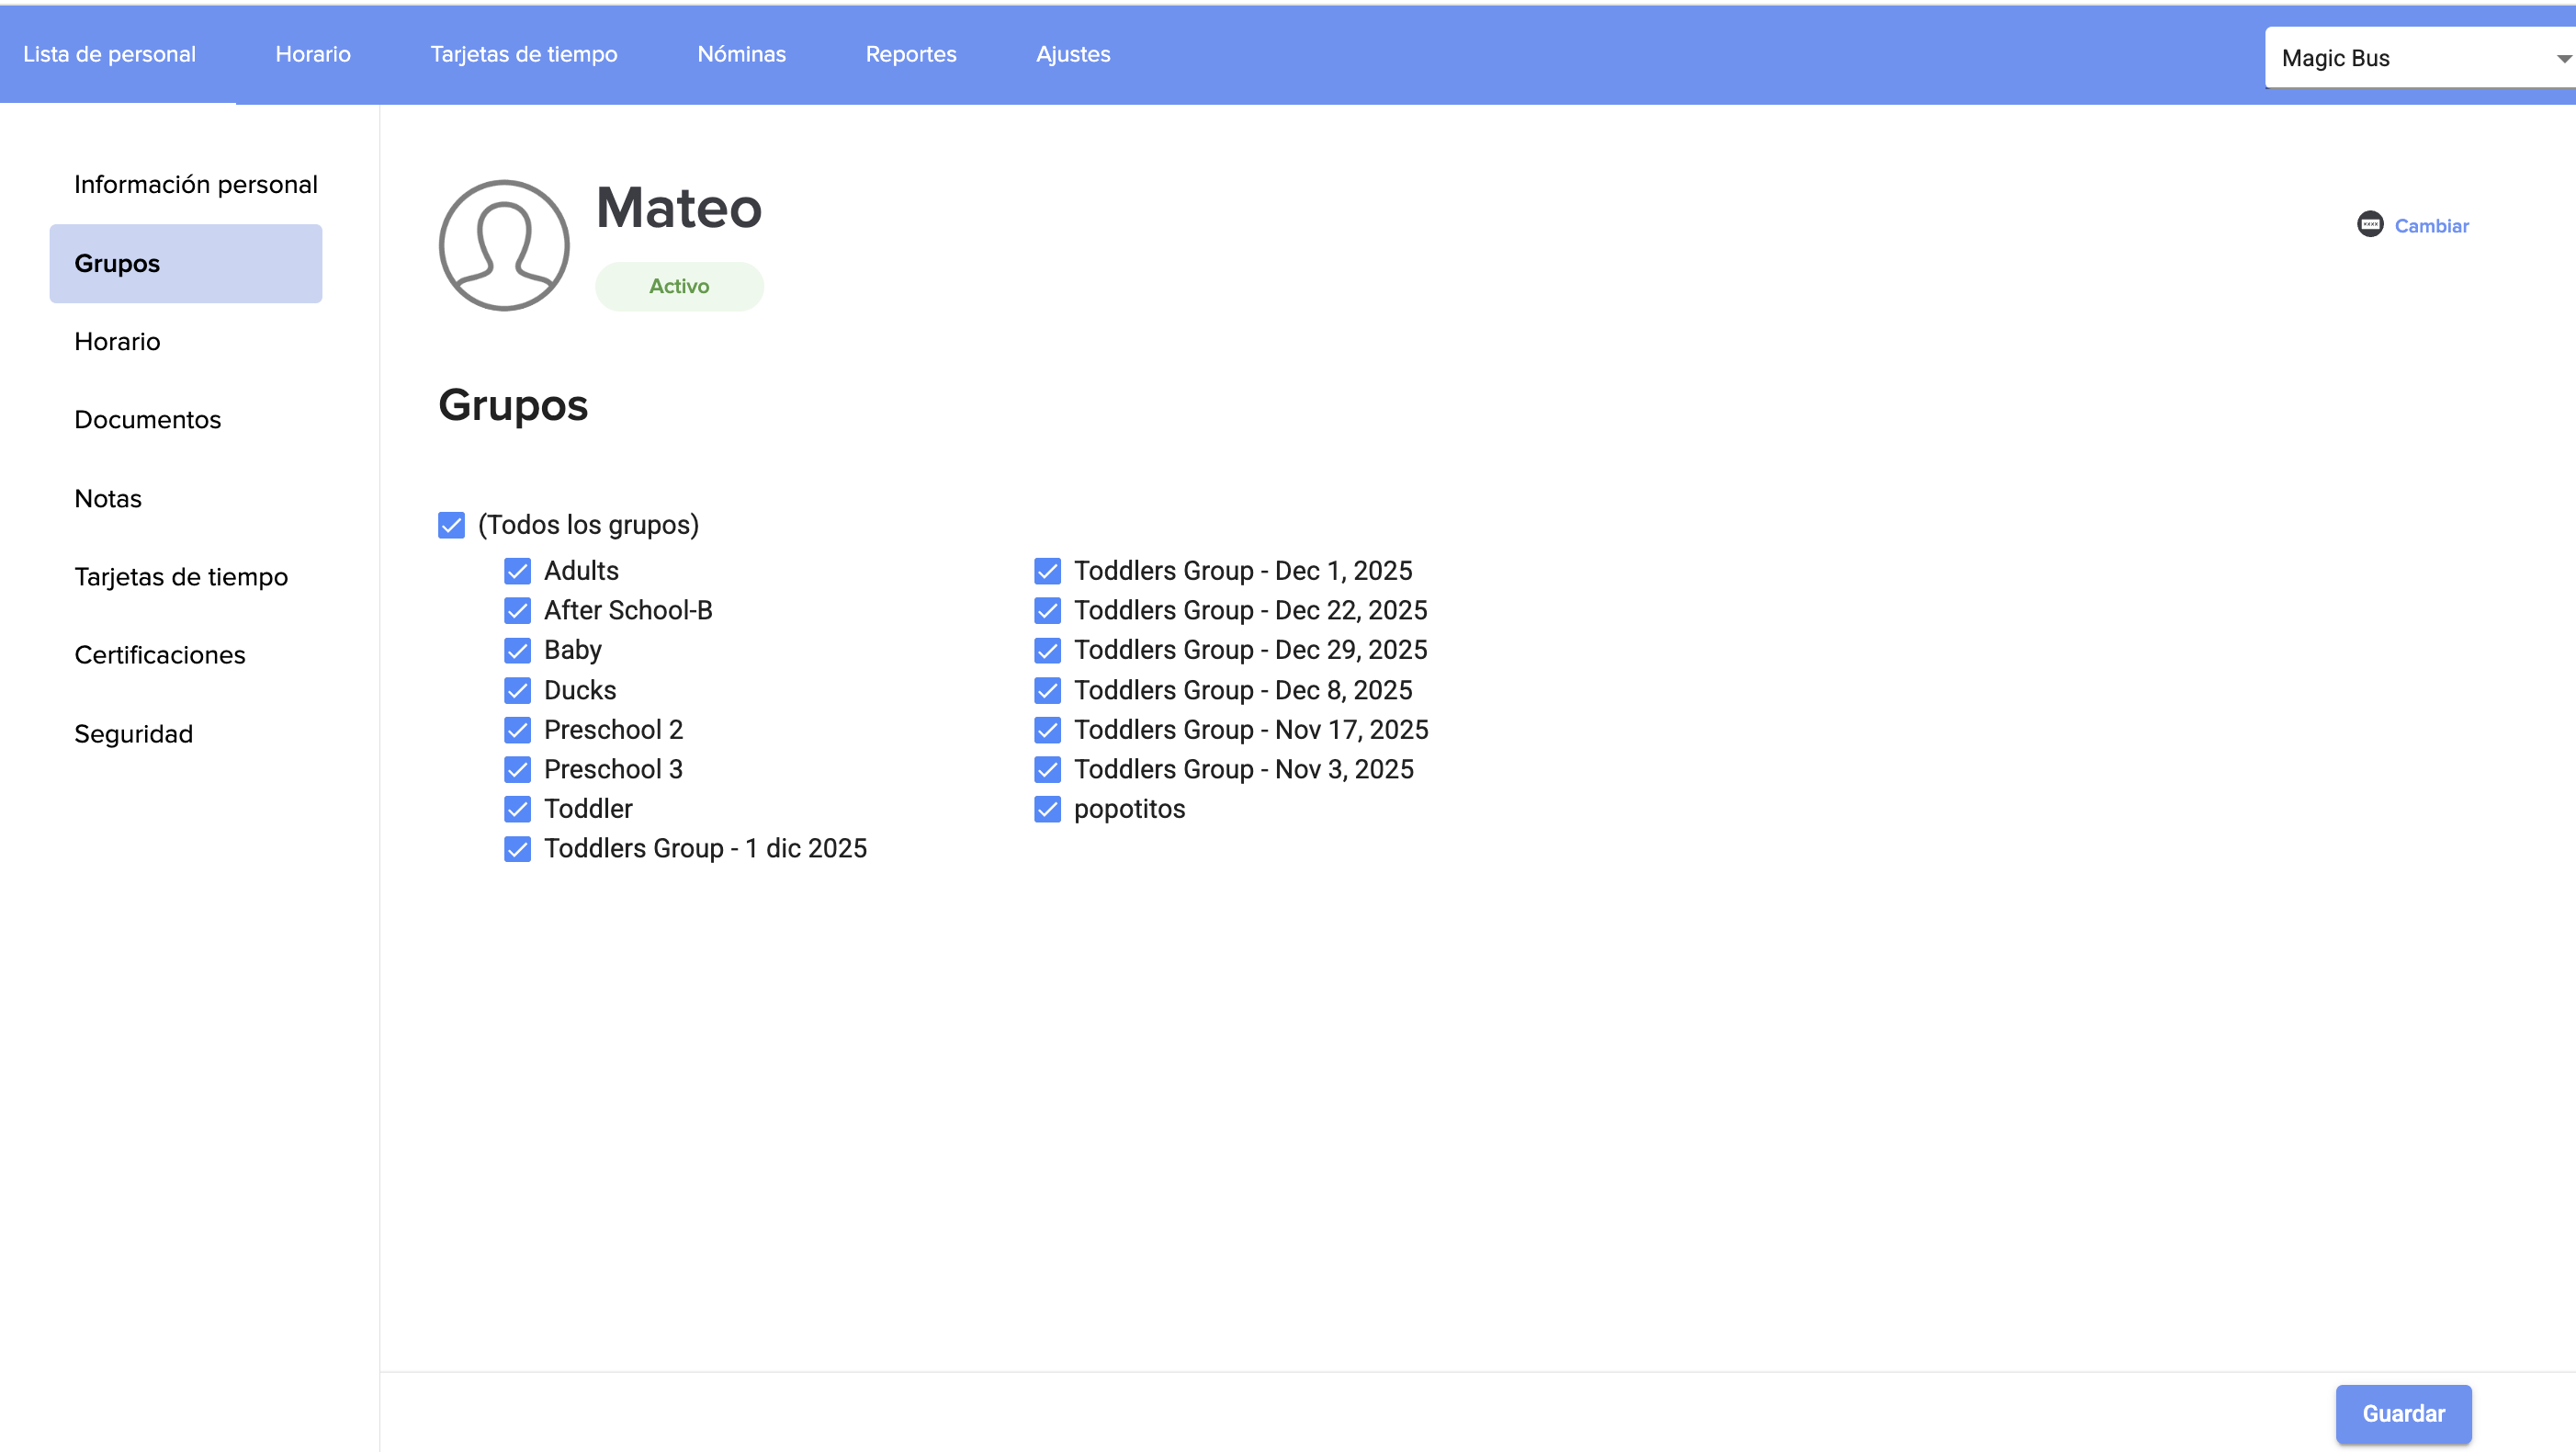The width and height of the screenshot is (2576, 1452).
Task: Toggle the popotitos group checkbox
Action: pos(1047,809)
